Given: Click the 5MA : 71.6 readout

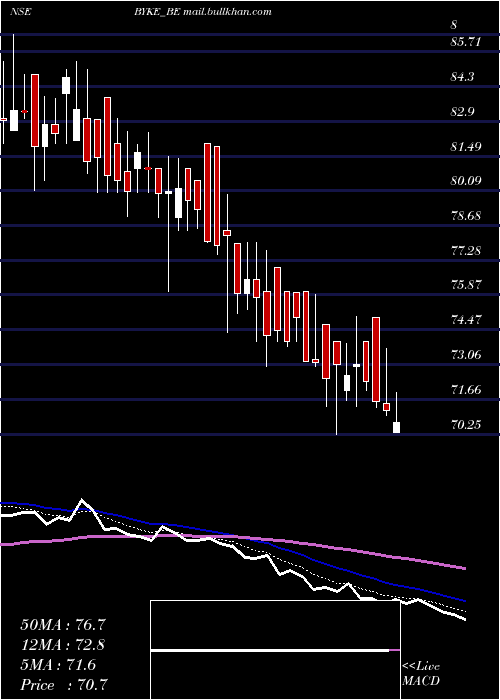Looking at the screenshot, I should [x=58, y=665].
